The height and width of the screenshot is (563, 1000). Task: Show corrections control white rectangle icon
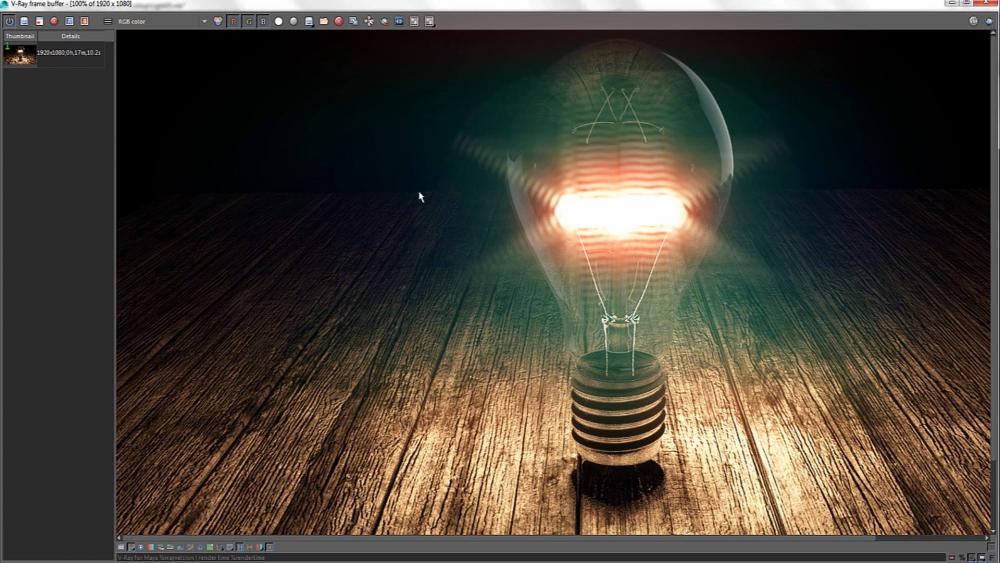coord(121,547)
